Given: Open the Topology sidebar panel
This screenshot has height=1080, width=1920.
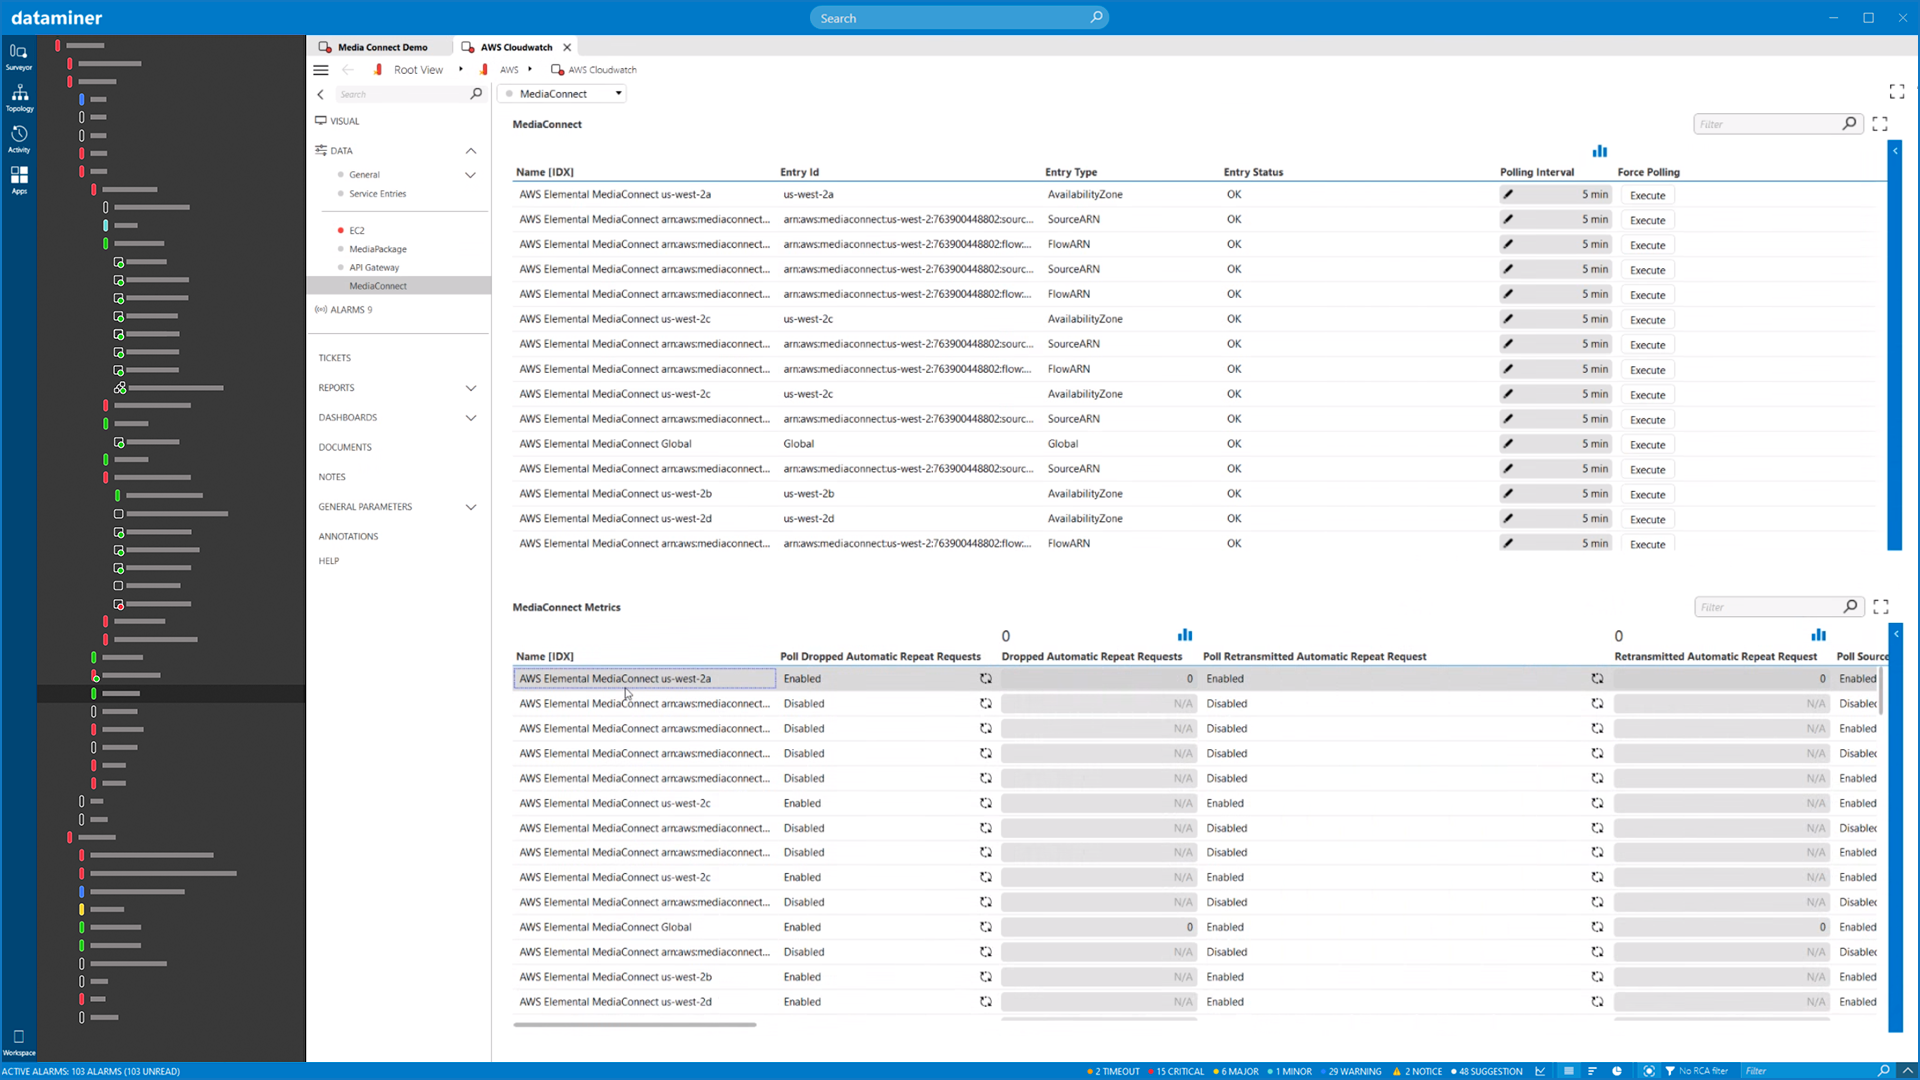Looking at the screenshot, I should click(19, 98).
